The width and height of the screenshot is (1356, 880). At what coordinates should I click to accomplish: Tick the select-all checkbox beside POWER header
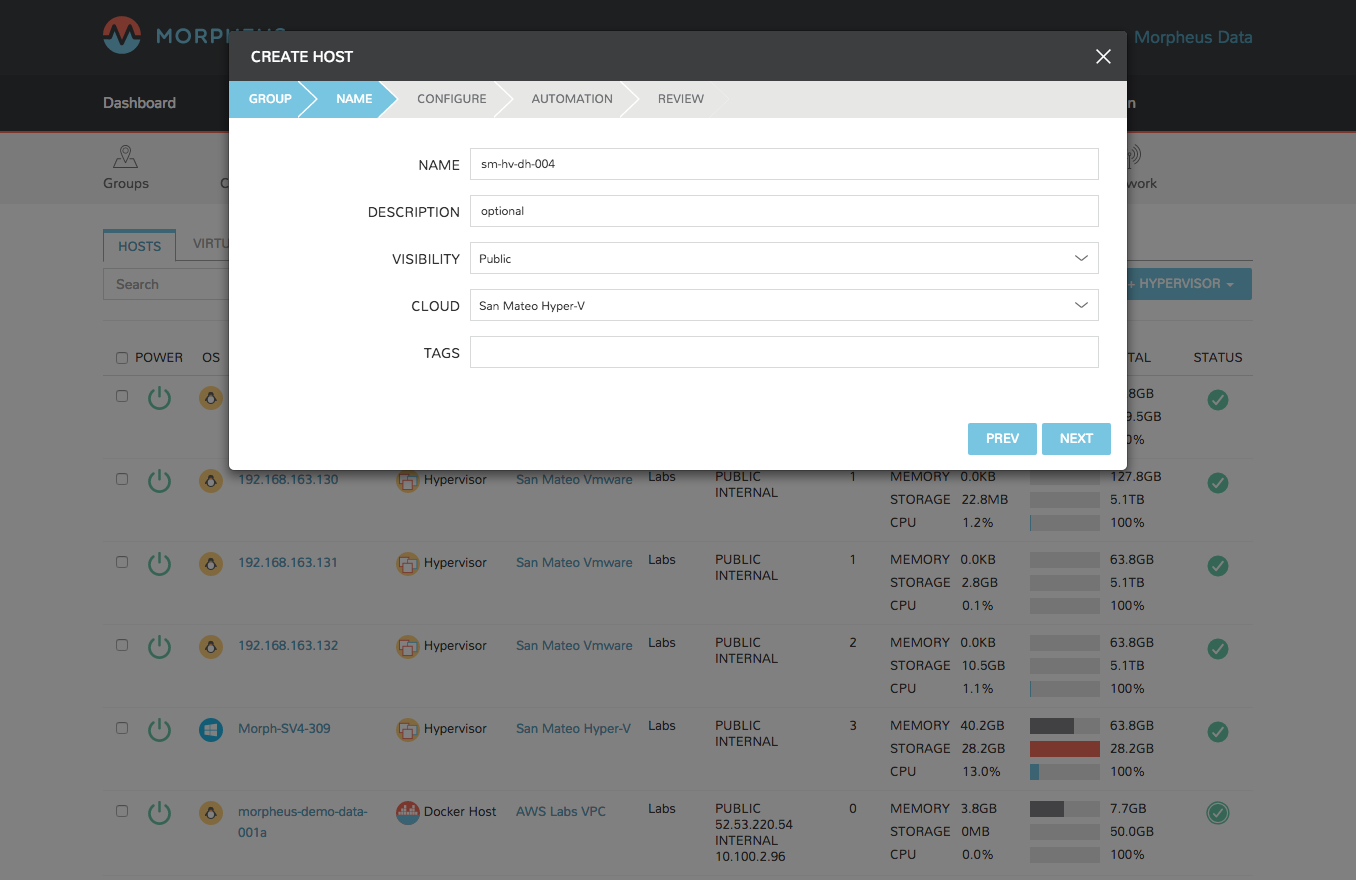click(x=122, y=358)
